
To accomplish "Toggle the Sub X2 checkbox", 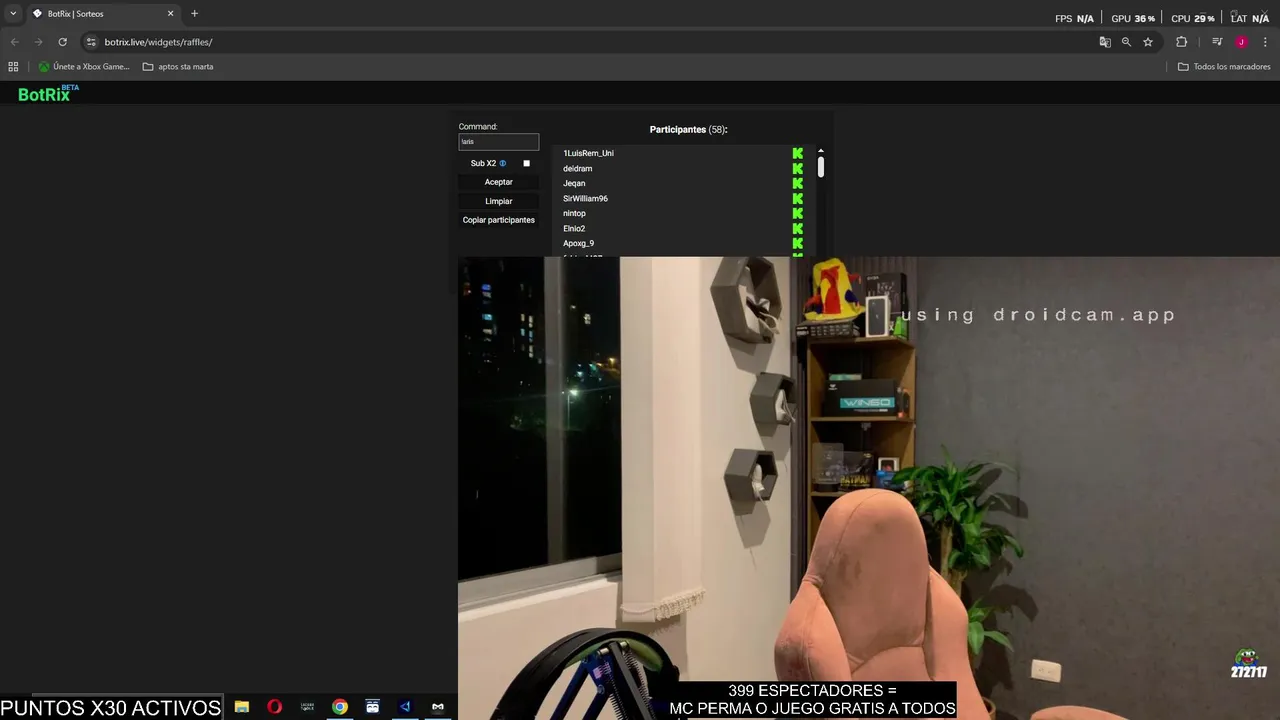I will (526, 163).
